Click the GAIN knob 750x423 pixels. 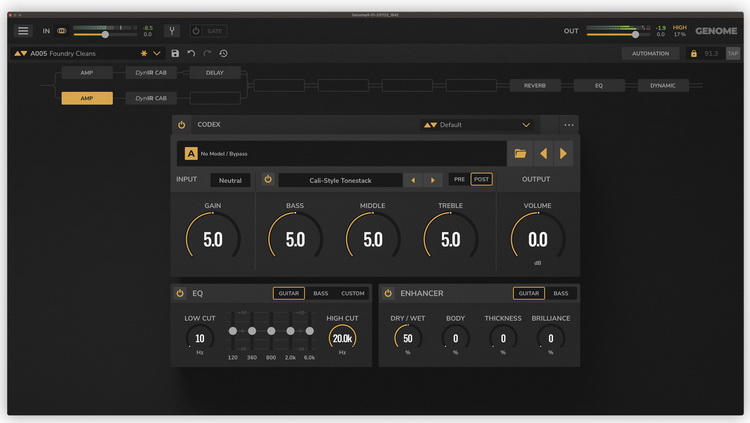[x=213, y=239]
